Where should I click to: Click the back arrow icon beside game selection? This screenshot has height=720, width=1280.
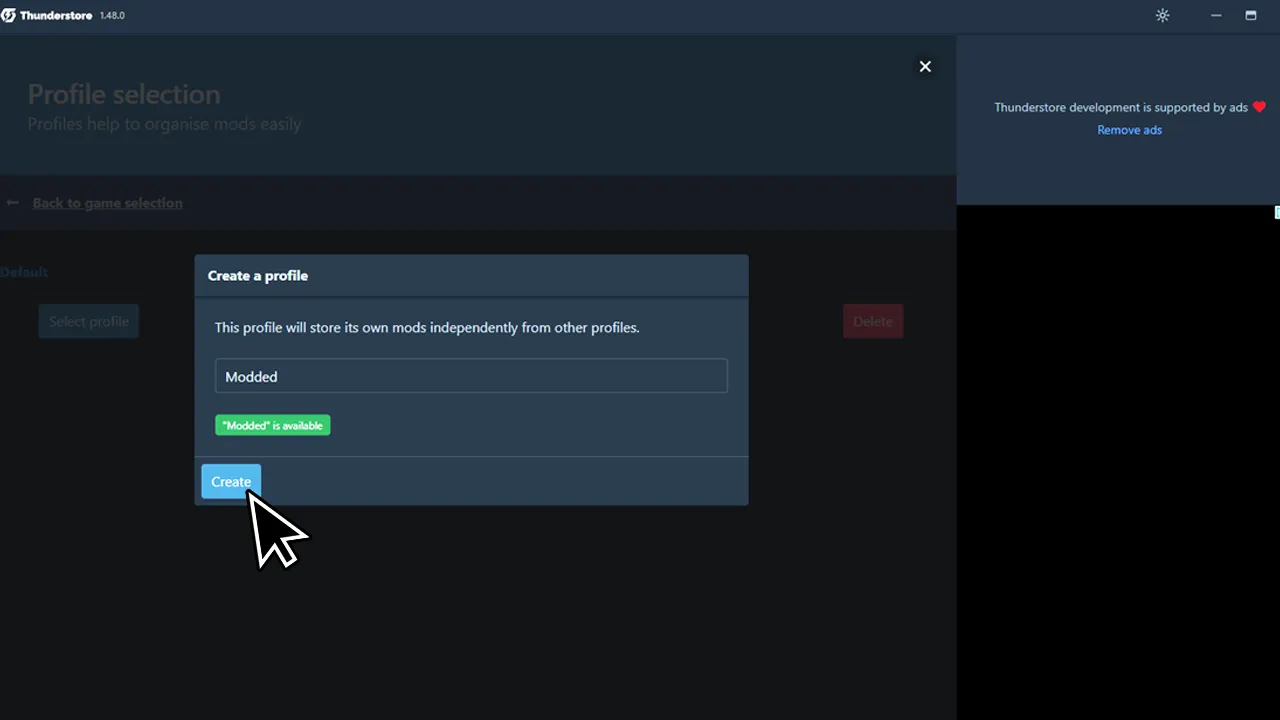(x=12, y=202)
